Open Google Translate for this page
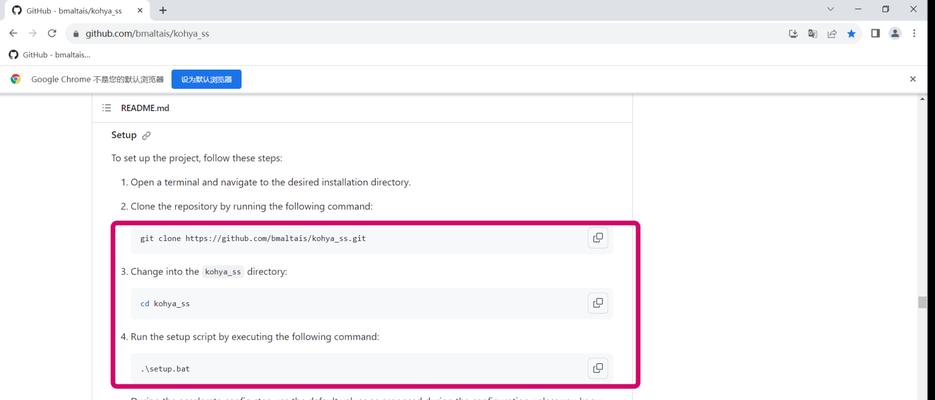The width and height of the screenshot is (935, 400). coord(812,34)
